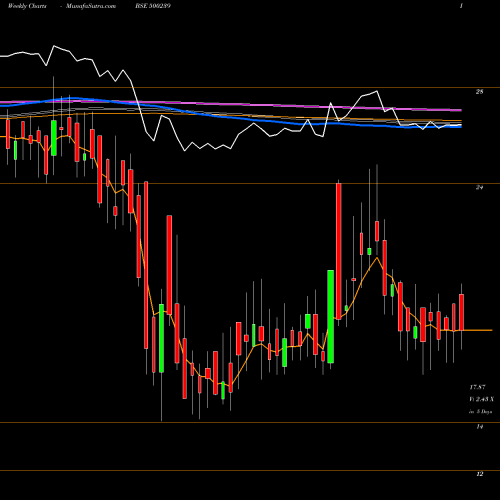Click the '14' price axis label

[x=479, y=427]
